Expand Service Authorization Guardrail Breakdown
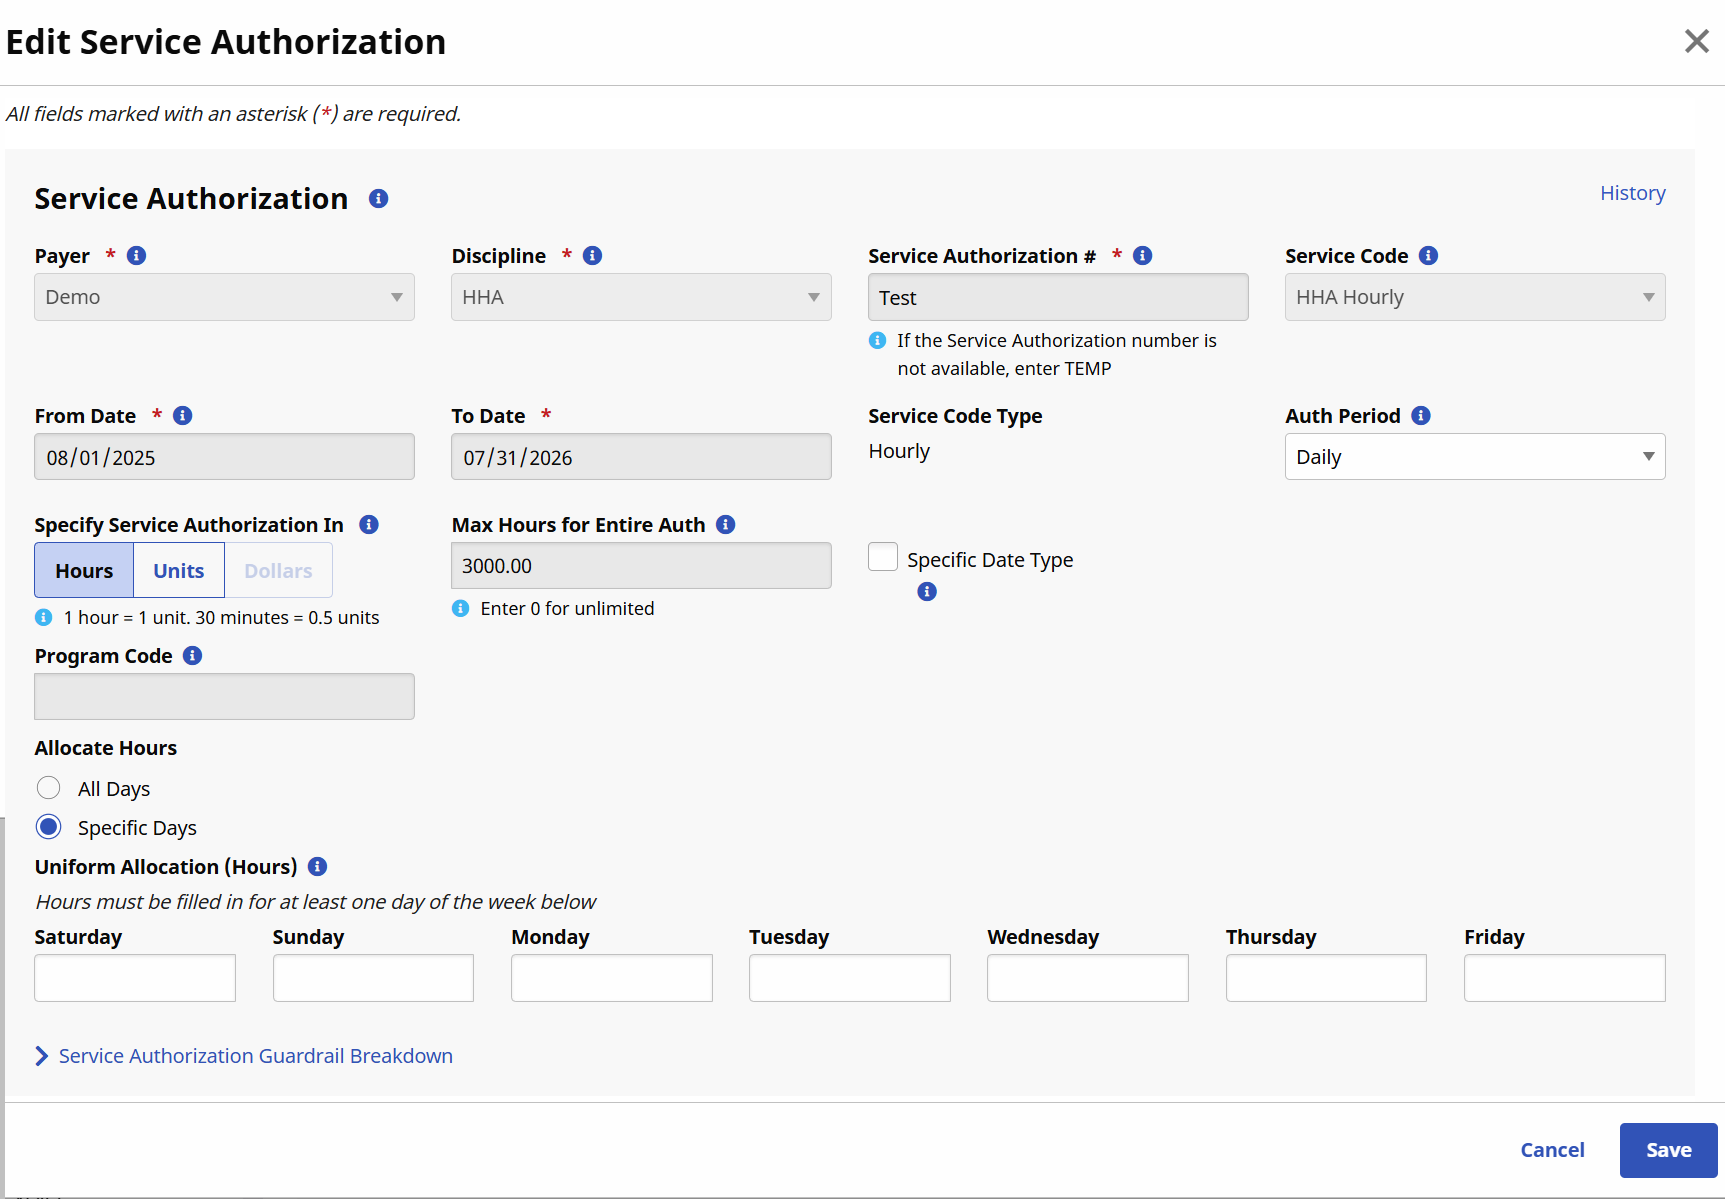This screenshot has height=1199, width=1725. pyautogui.click(x=255, y=1055)
